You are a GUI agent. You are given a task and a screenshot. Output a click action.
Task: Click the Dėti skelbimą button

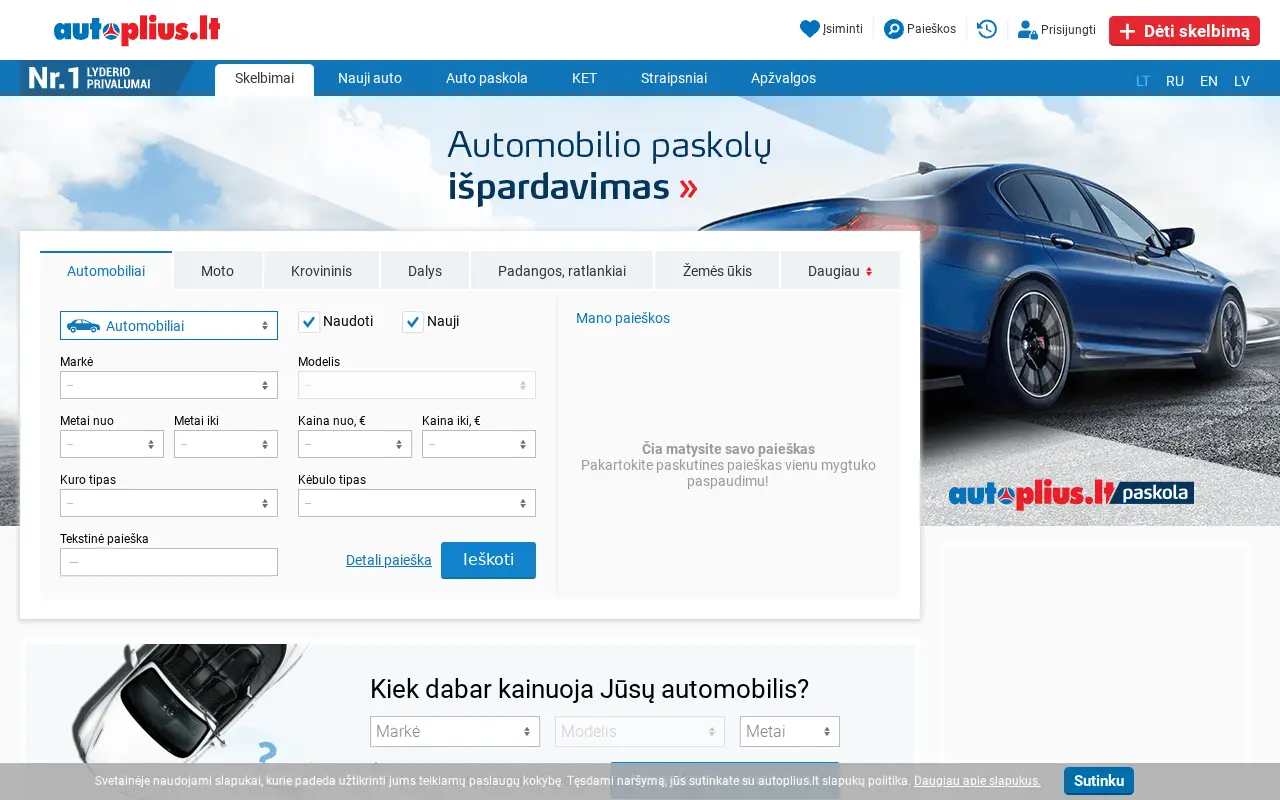[1184, 31]
